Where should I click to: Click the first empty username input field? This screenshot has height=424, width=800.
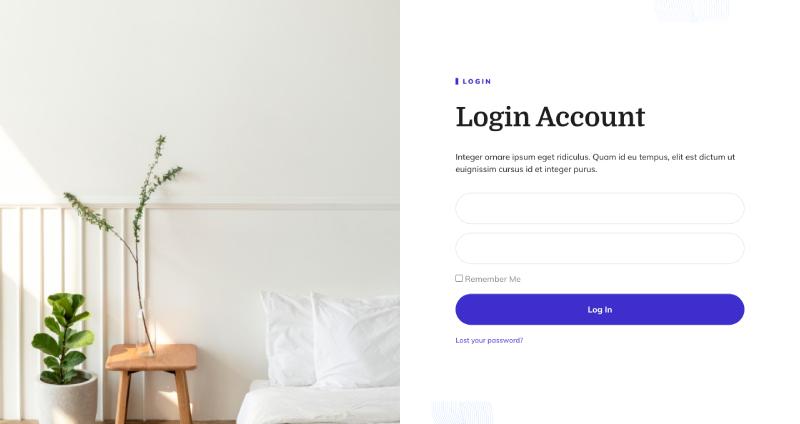(x=599, y=208)
